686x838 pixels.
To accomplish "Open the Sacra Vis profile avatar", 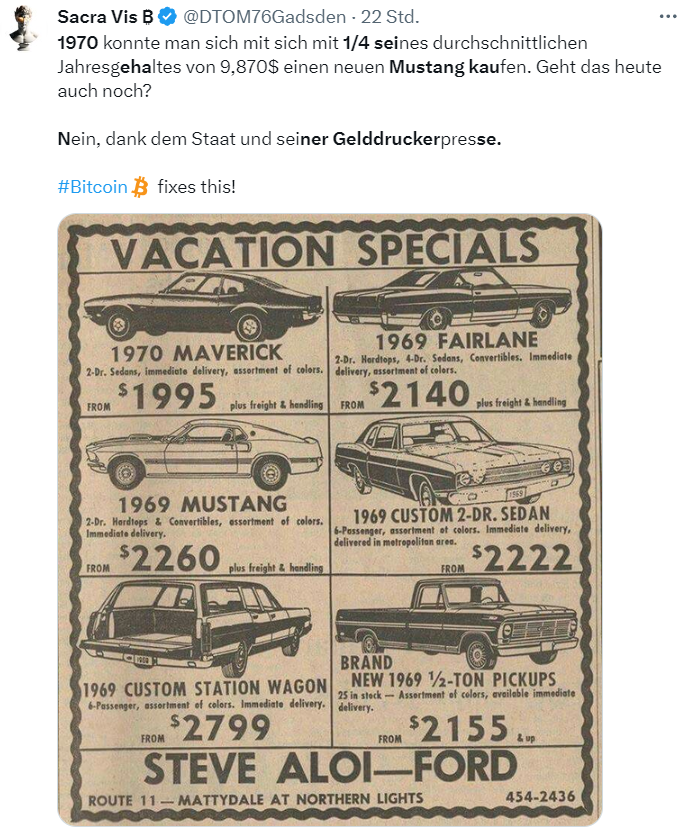I will point(24,27).
